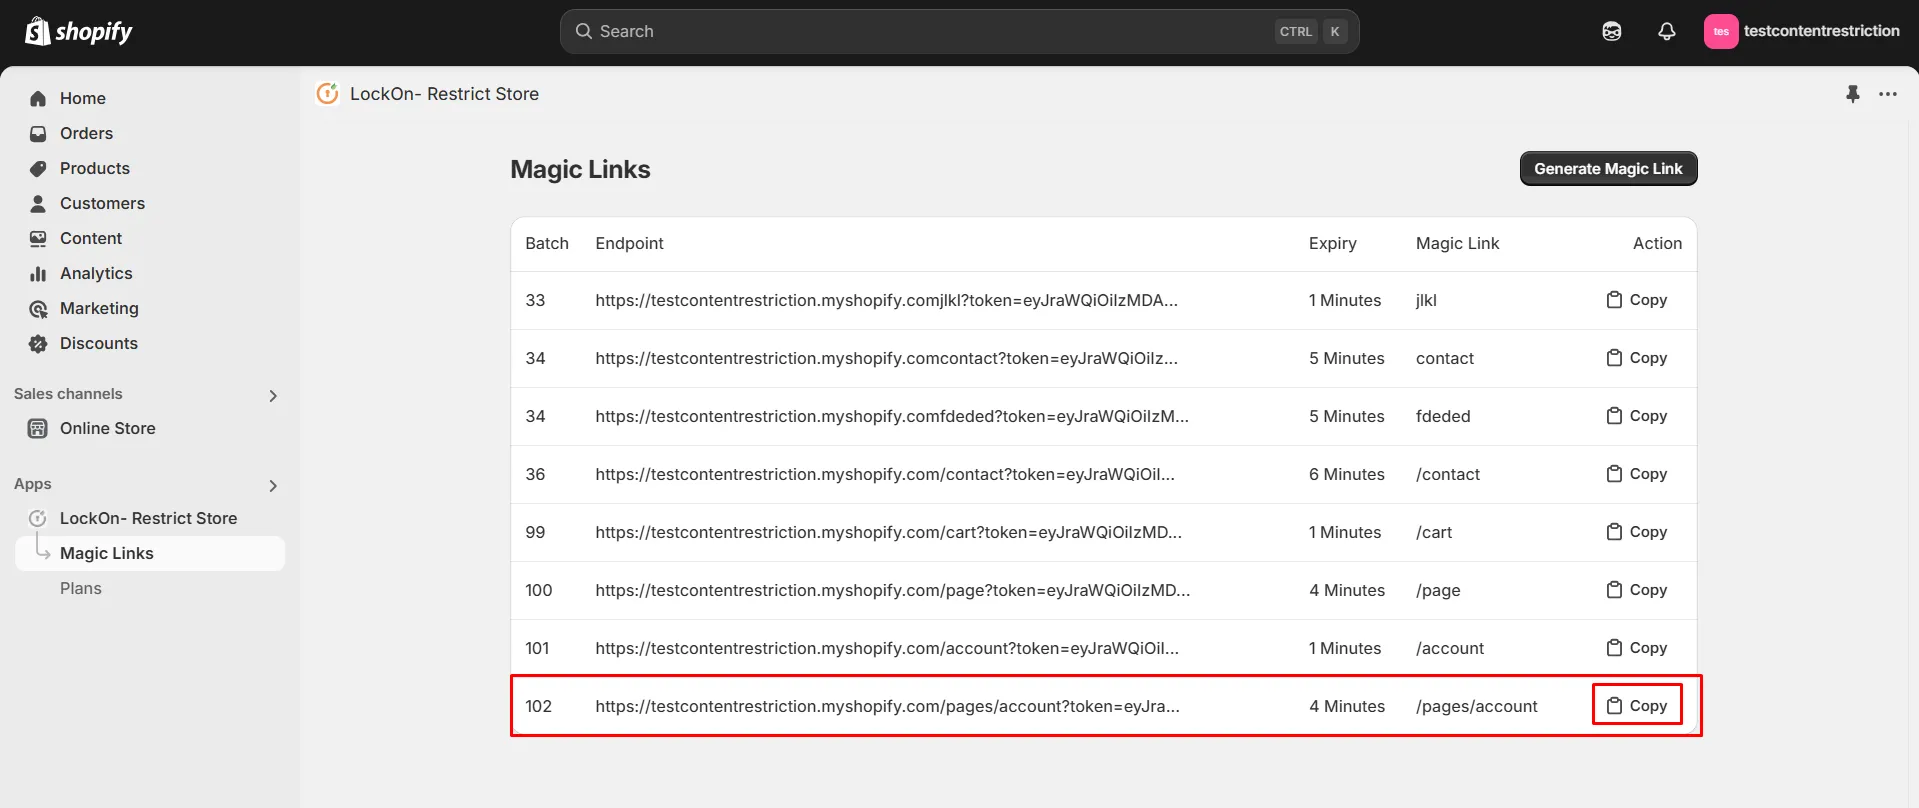Image resolution: width=1919 pixels, height=808 pixels.
Task: Open the notifications bell
Action: coord(1667,32)
